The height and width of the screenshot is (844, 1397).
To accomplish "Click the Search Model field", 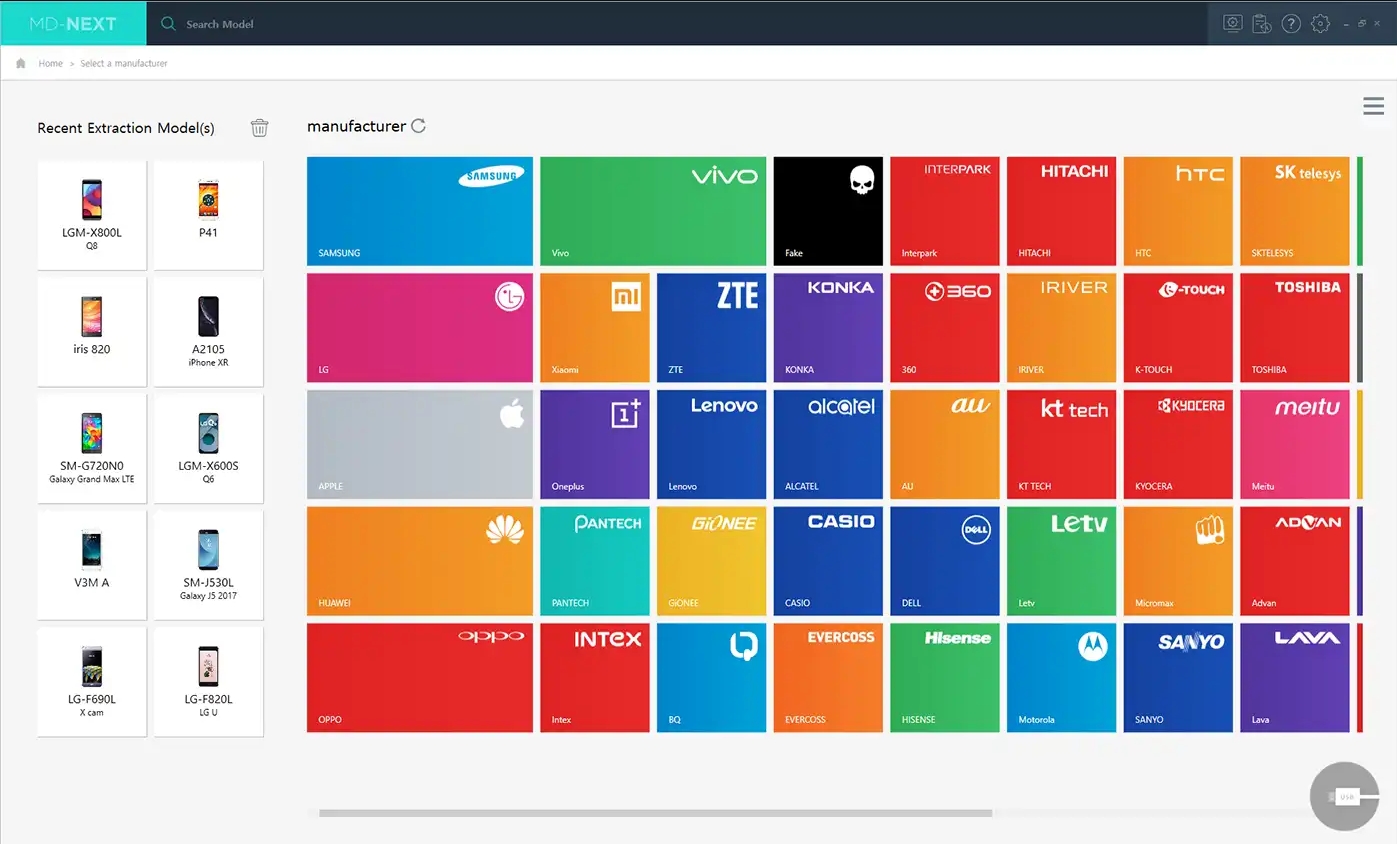I will pyautogui.click(x=677, y=24).
